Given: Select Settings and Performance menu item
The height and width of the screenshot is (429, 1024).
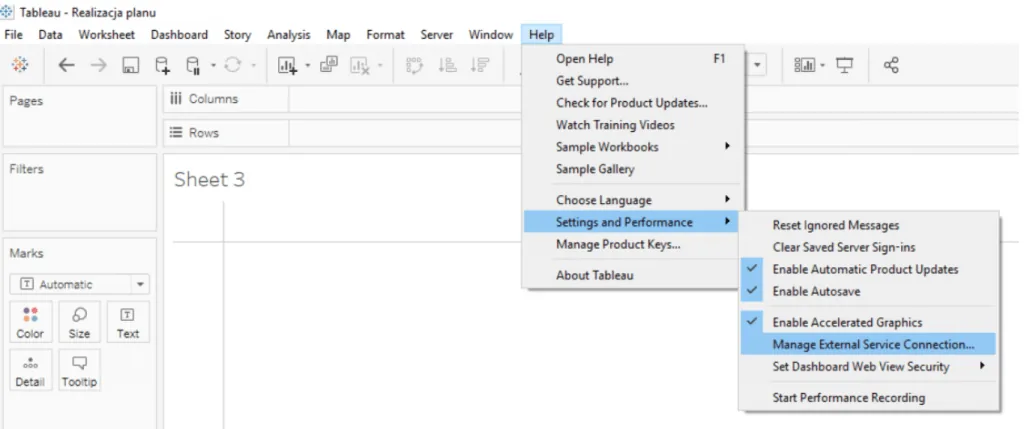Looking at the screenshot, I should (x=633, y=222).
